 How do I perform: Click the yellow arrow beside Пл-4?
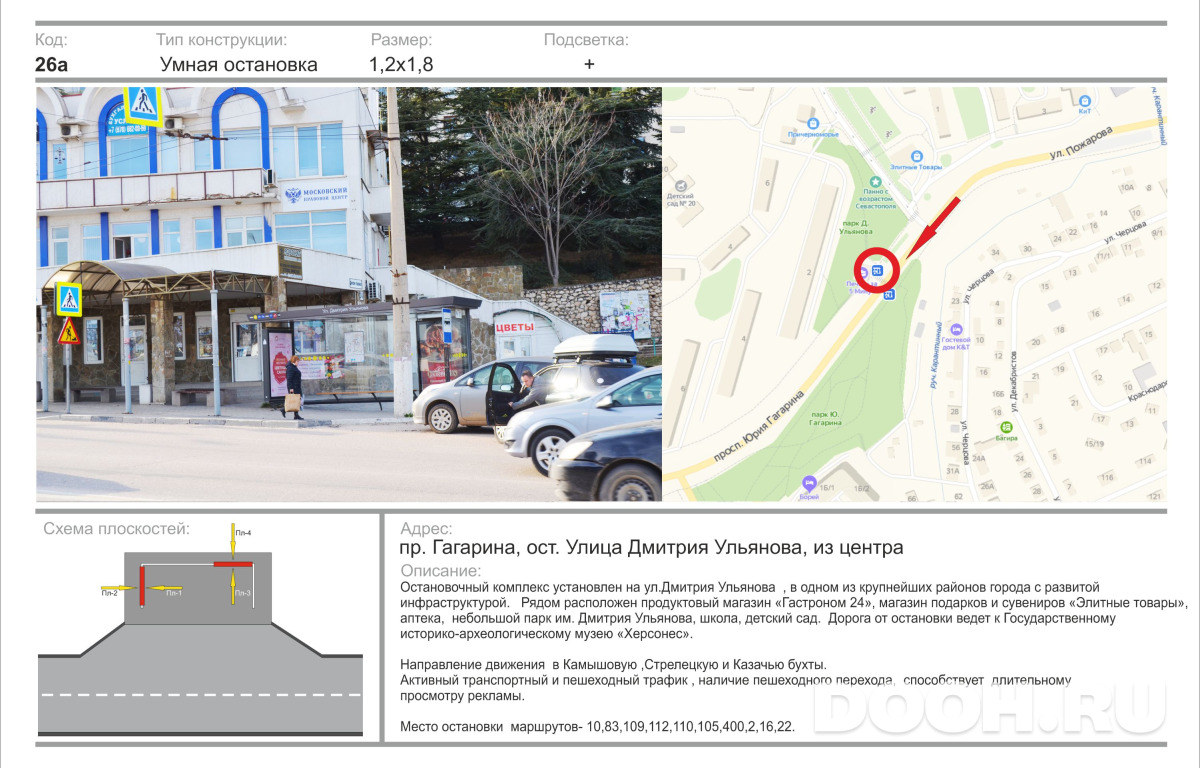(x=233, y=540)
